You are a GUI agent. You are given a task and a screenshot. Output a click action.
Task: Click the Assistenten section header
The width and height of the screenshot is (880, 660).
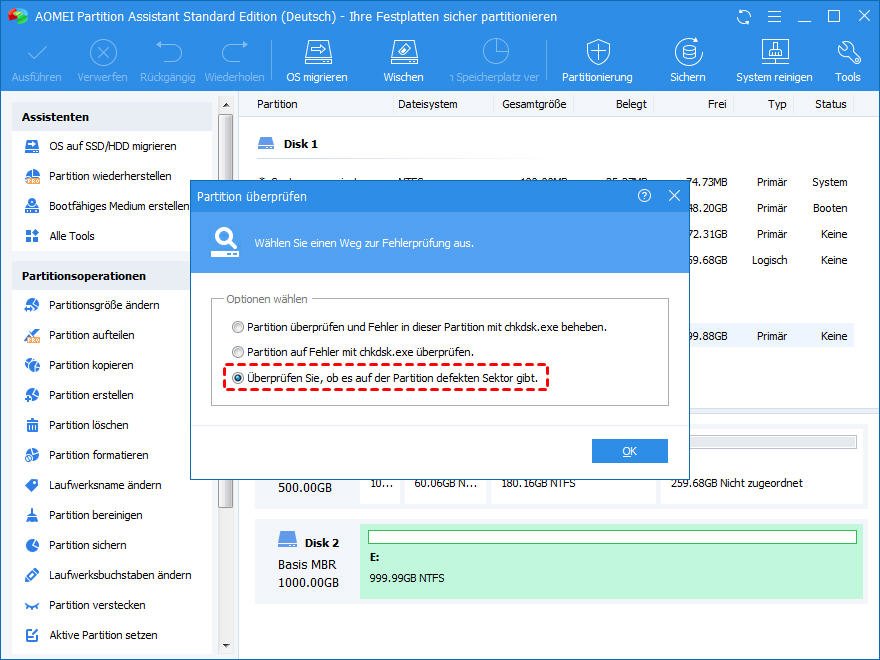pos(112,117)
